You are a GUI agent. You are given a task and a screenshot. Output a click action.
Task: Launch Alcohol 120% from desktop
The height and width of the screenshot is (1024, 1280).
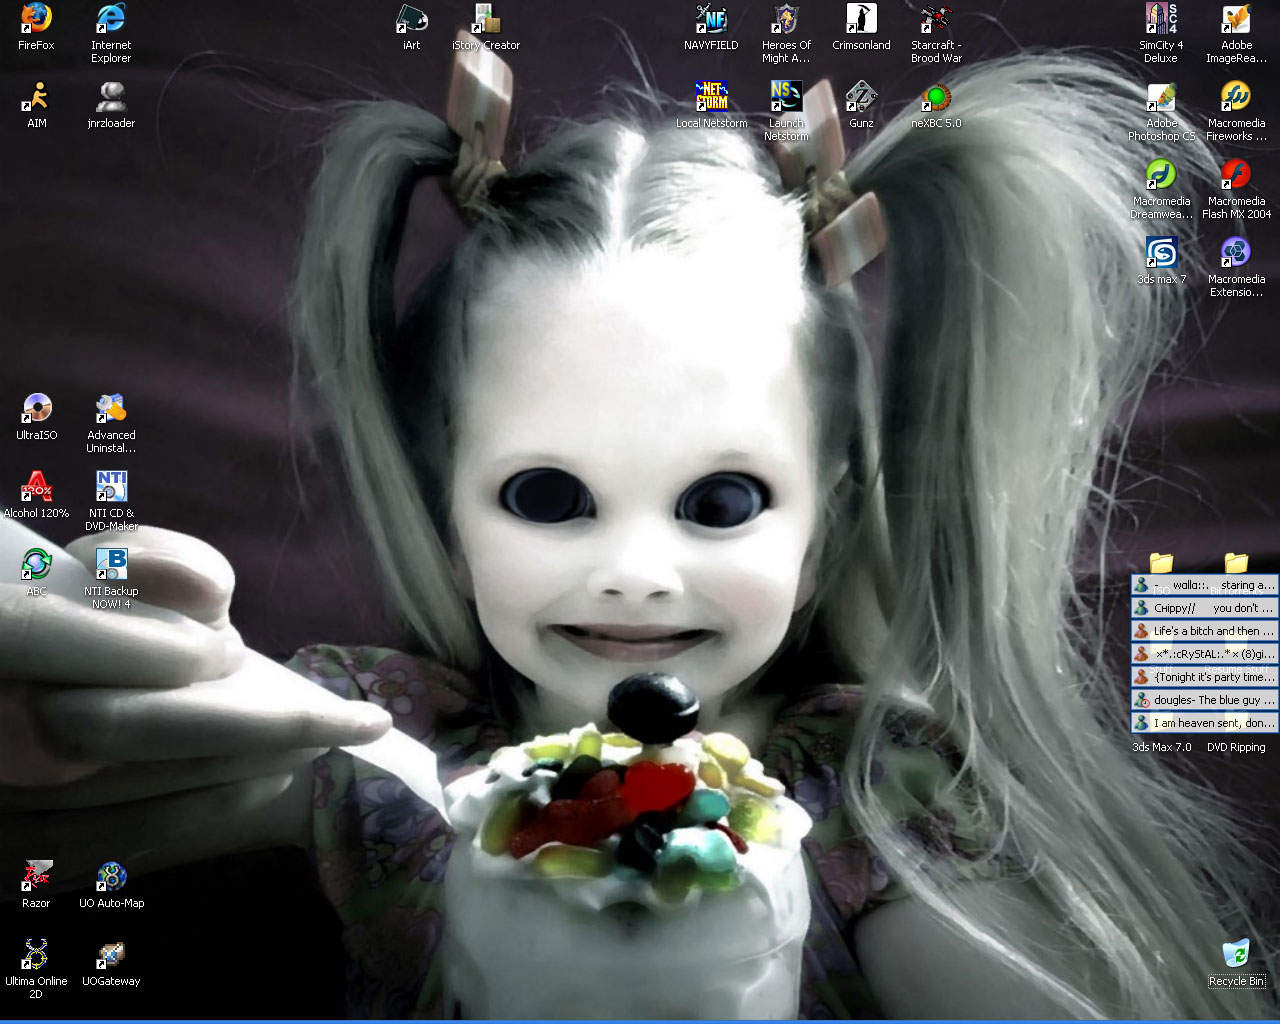pyautogui.click(x=36, y=488)
